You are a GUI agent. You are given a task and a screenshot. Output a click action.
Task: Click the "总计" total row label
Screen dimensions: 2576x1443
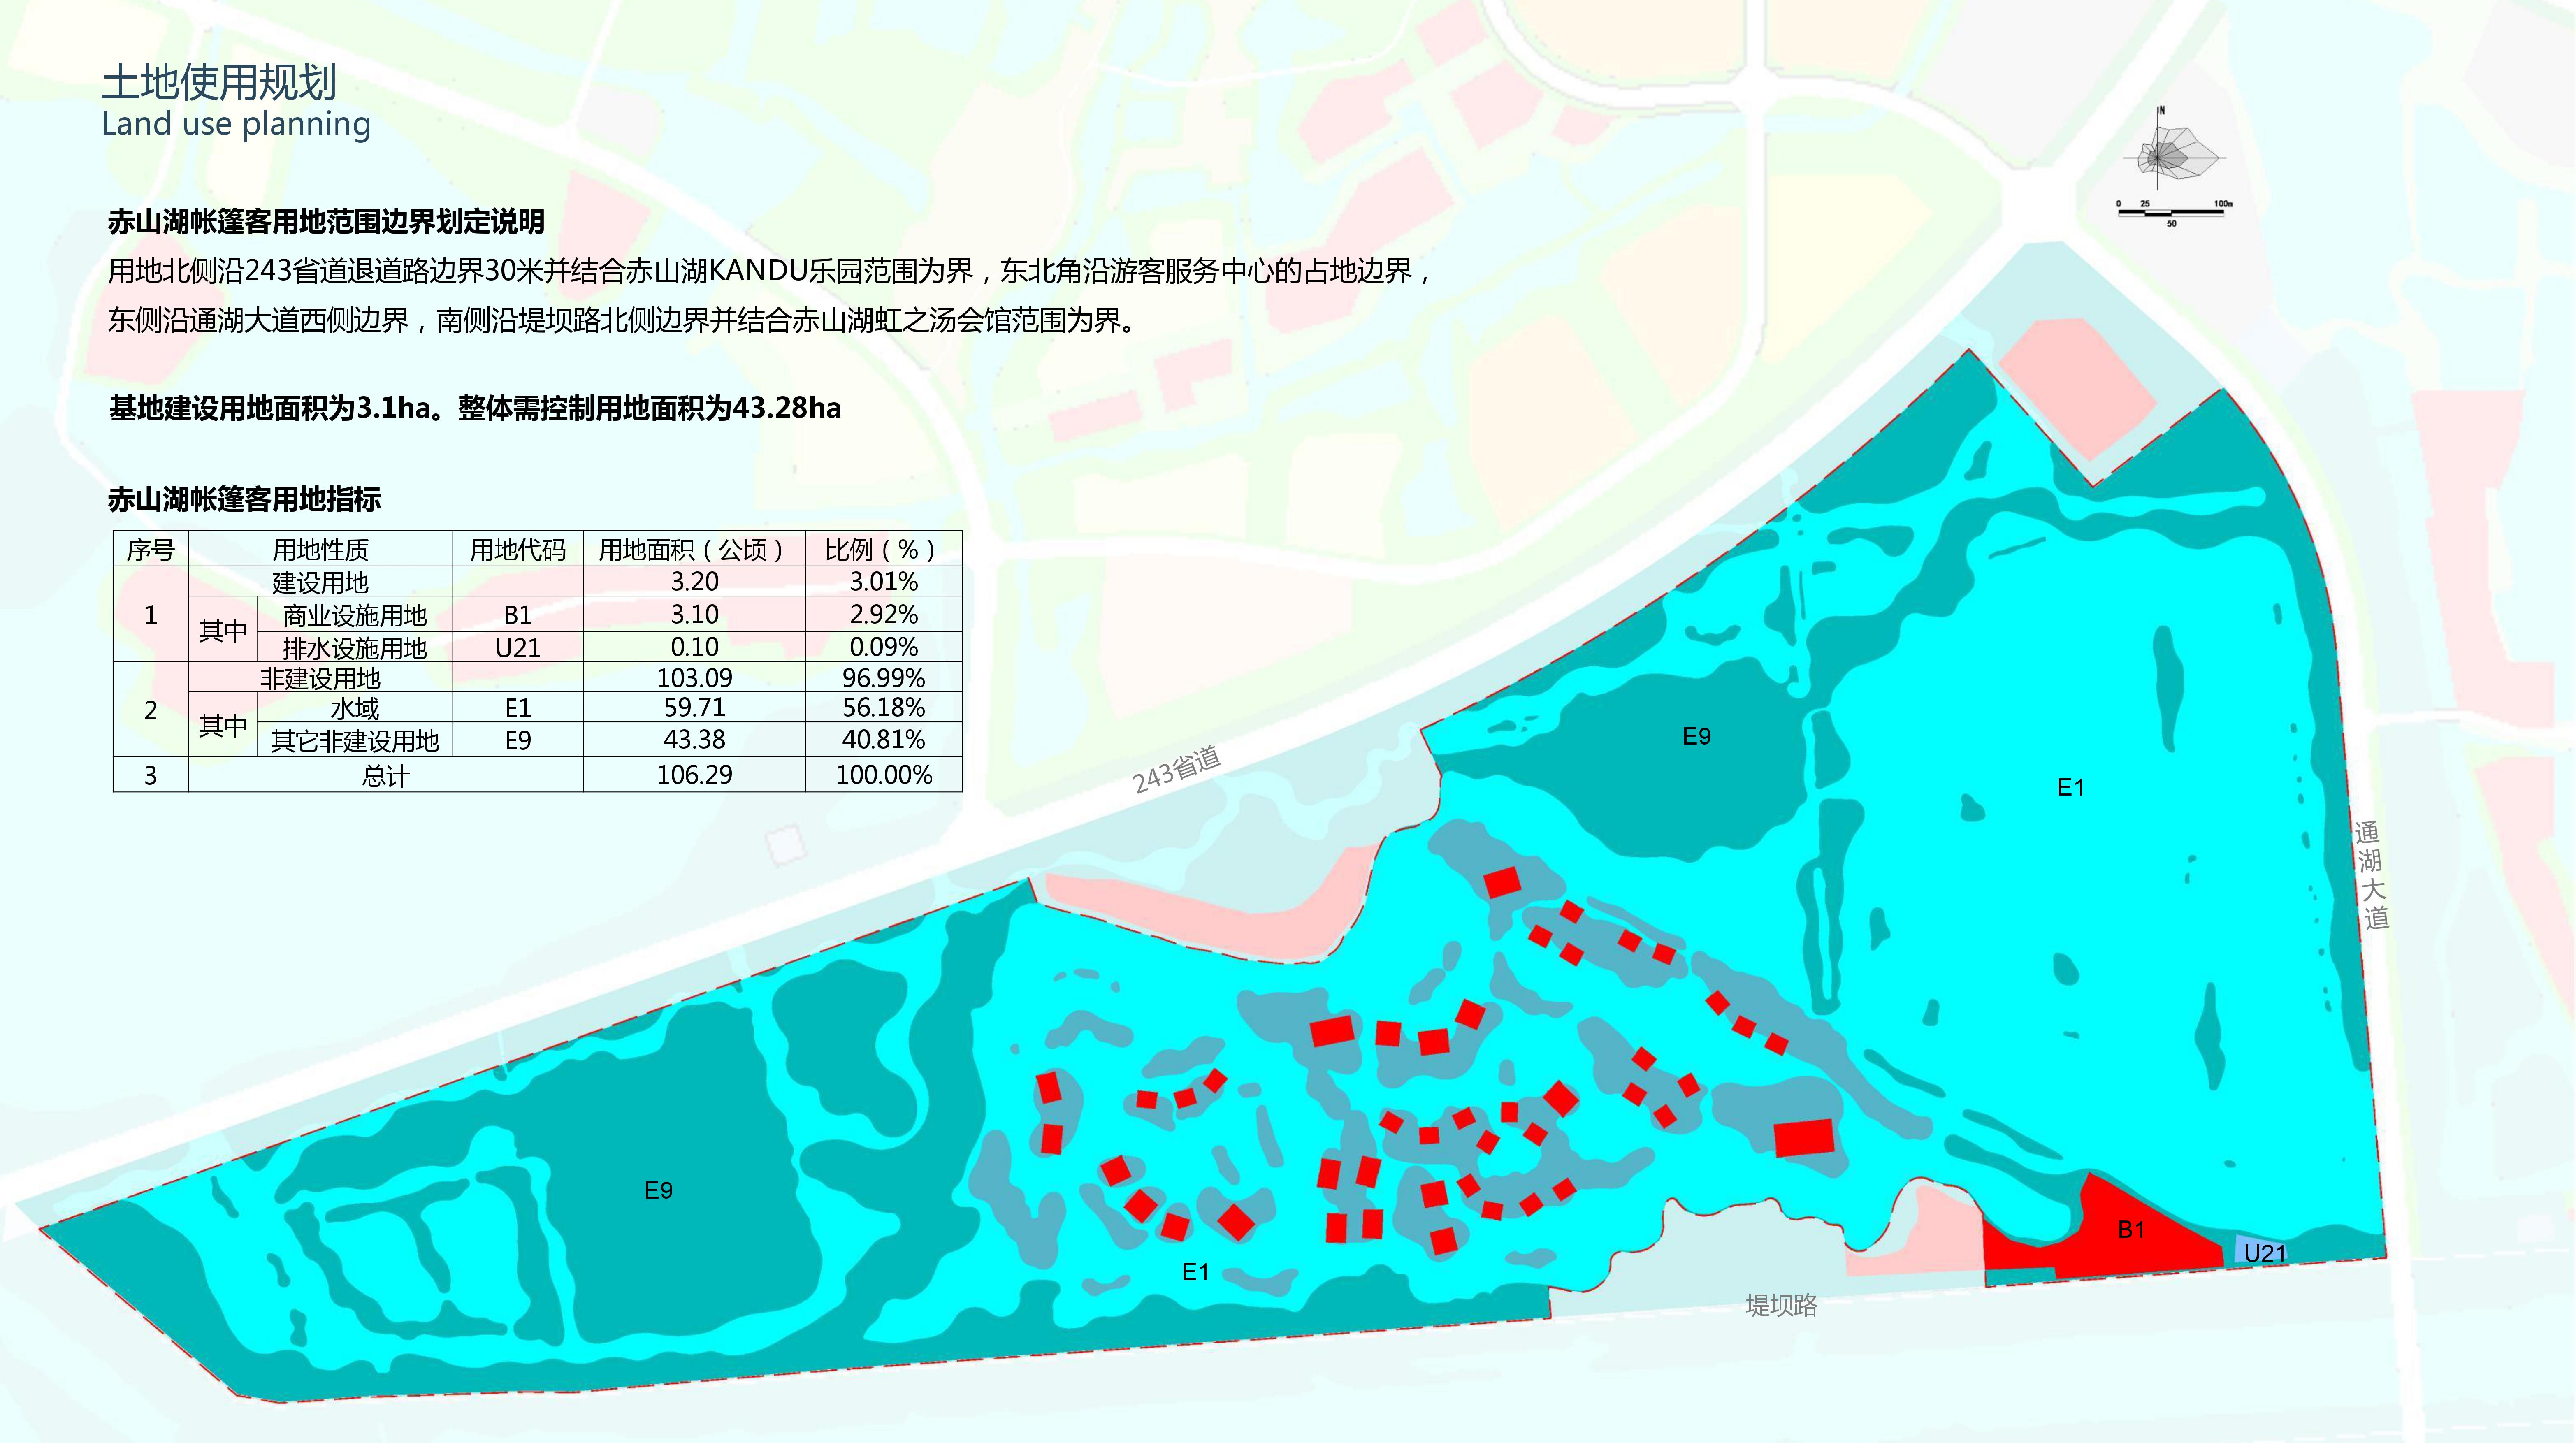pos(385,776)
